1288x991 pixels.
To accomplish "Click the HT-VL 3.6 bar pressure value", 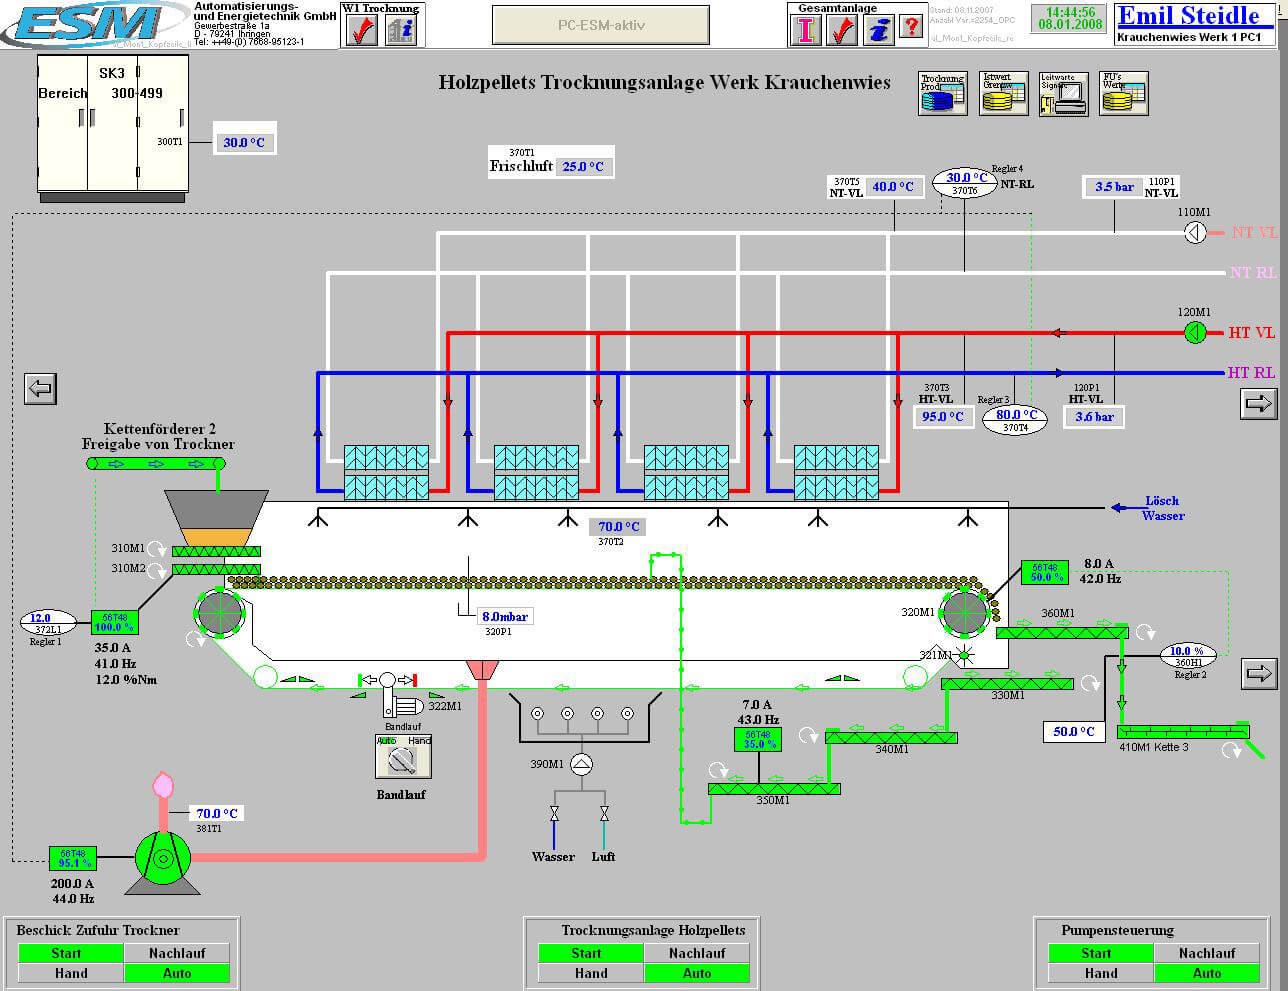I will 1094,416.
